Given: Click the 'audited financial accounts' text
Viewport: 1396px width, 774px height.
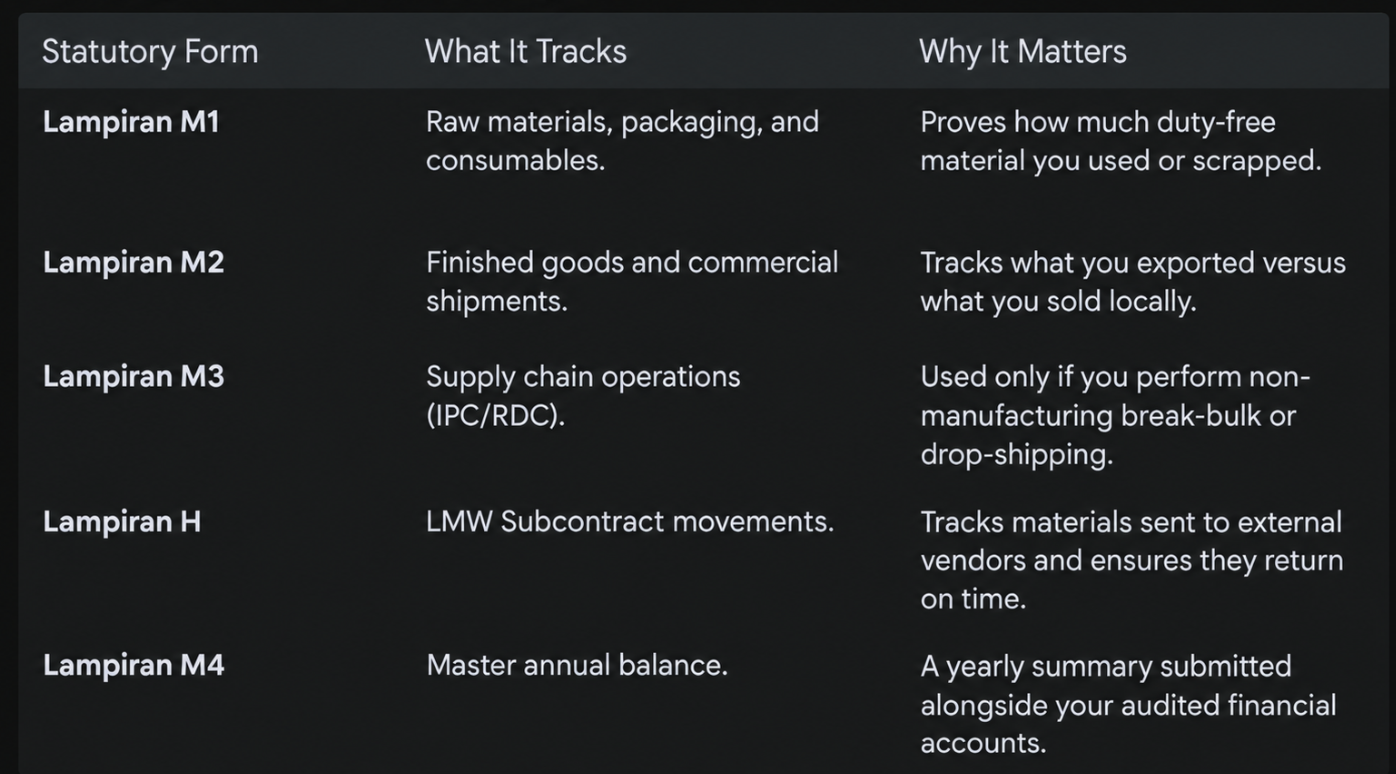Looking at the screenshot, I should coord(1128,724).
